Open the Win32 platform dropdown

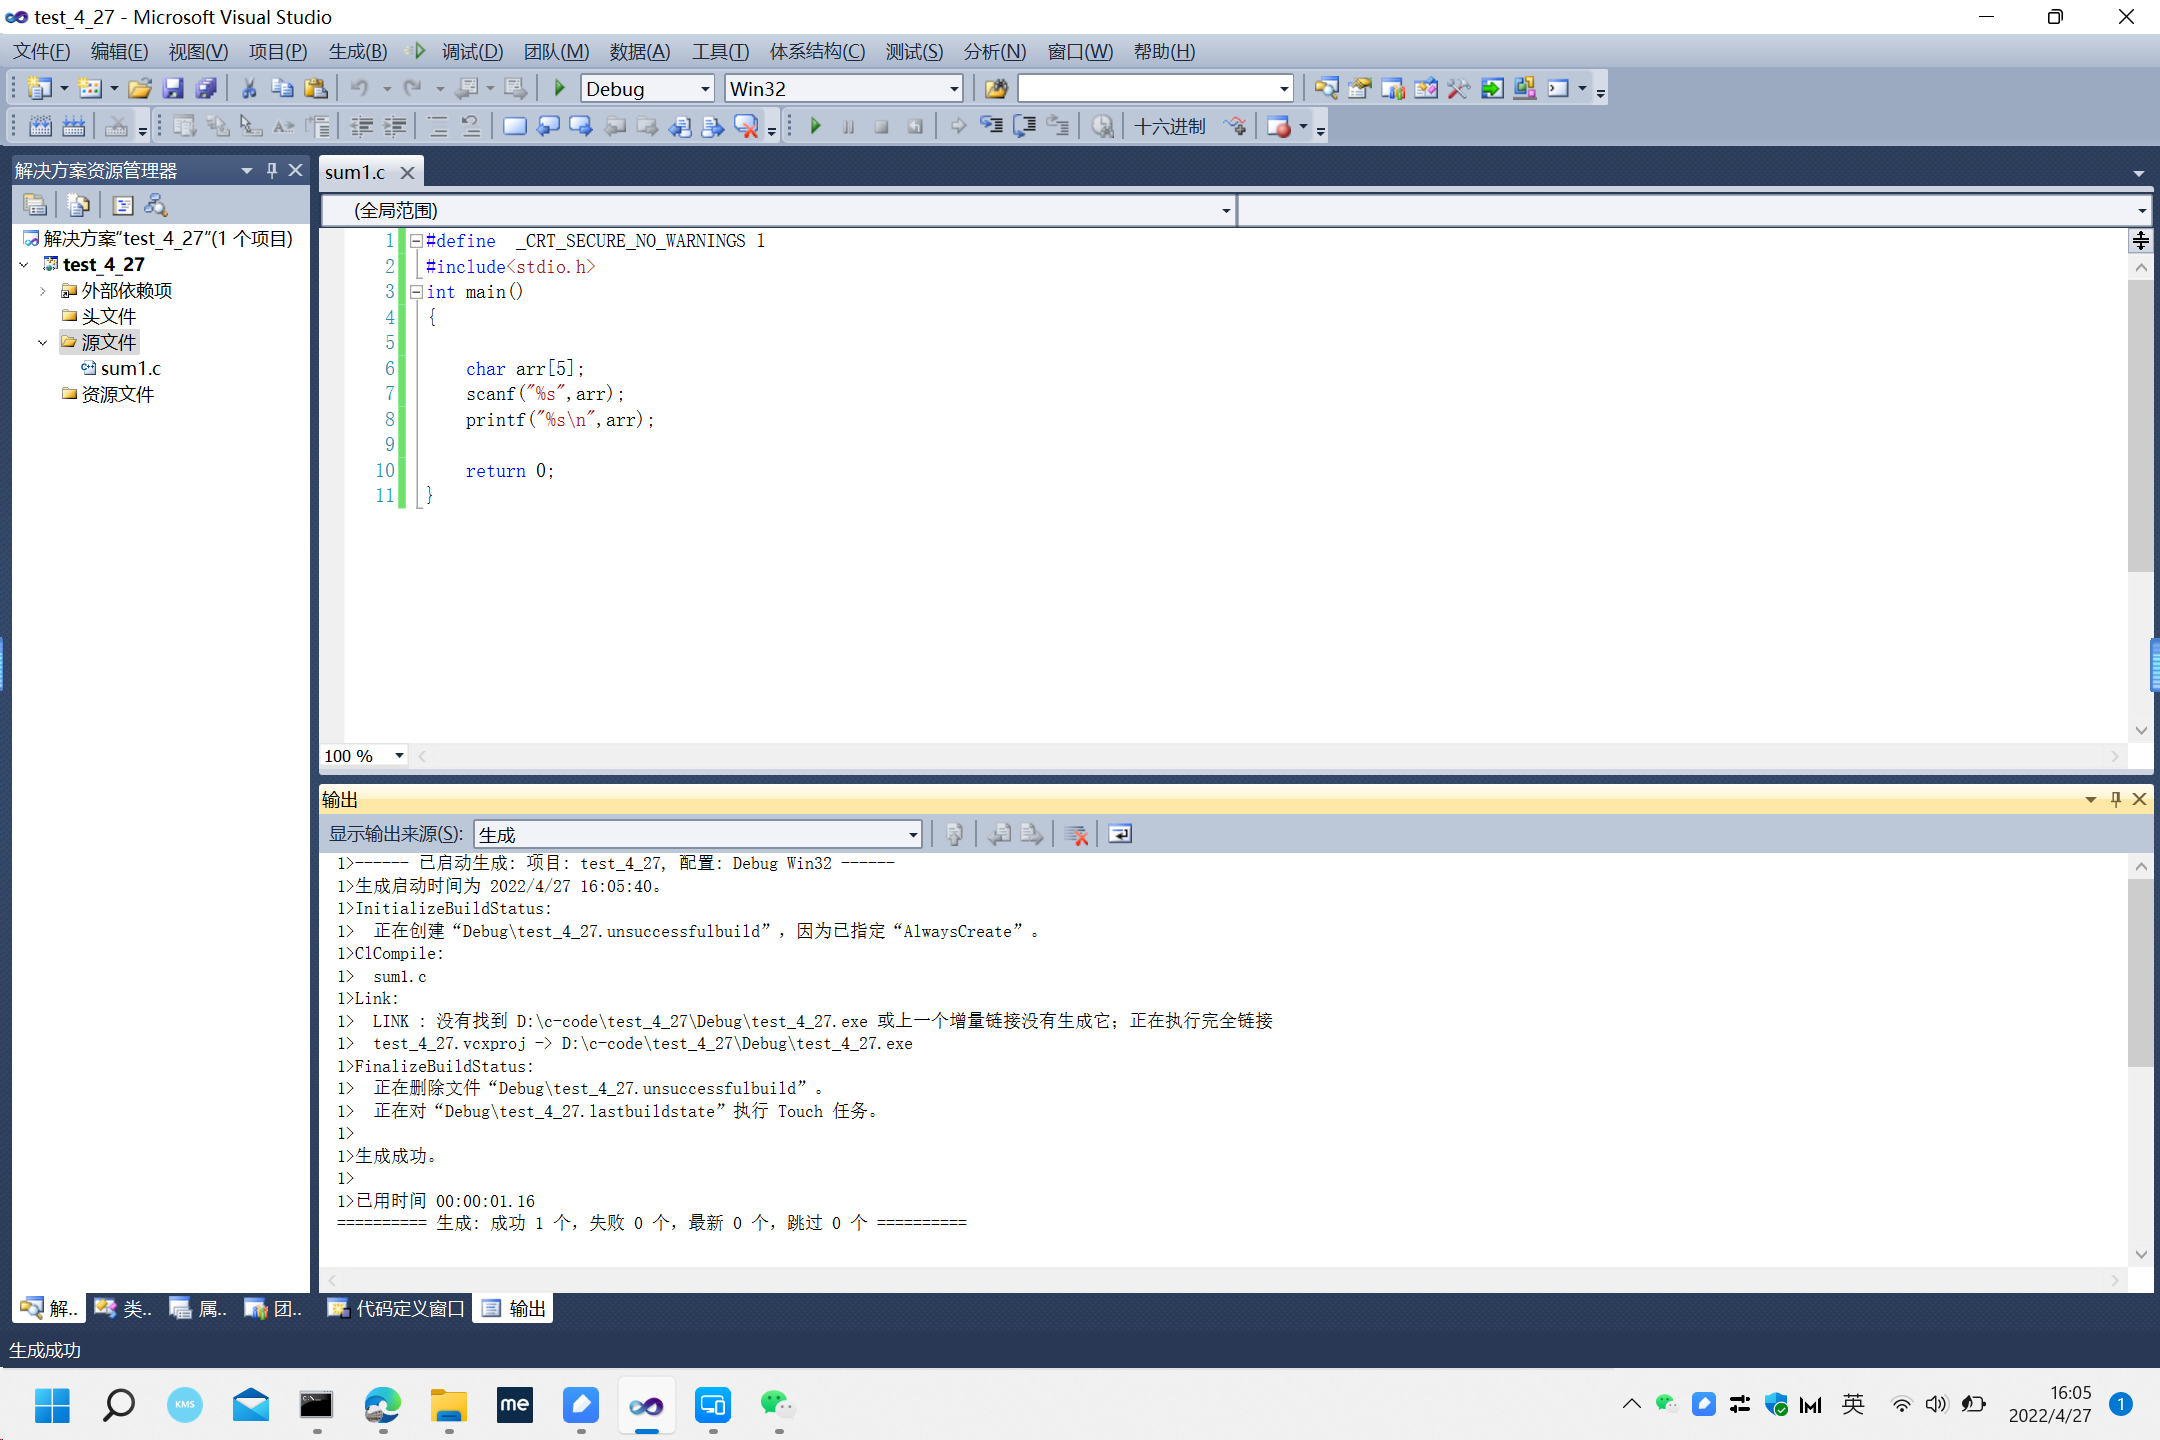(x=954, y=89)
